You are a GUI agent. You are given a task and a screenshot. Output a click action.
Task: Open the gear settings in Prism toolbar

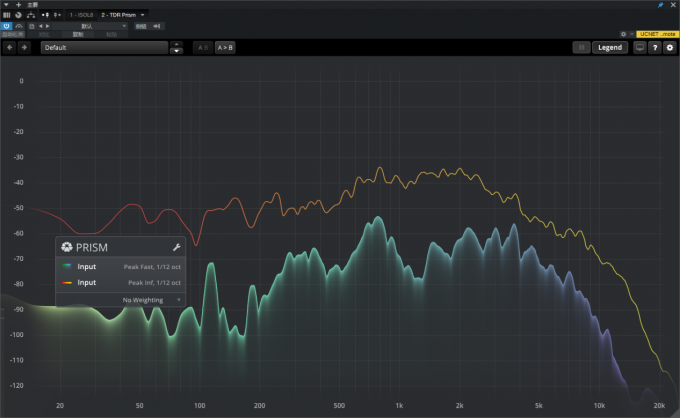(670, 47)
